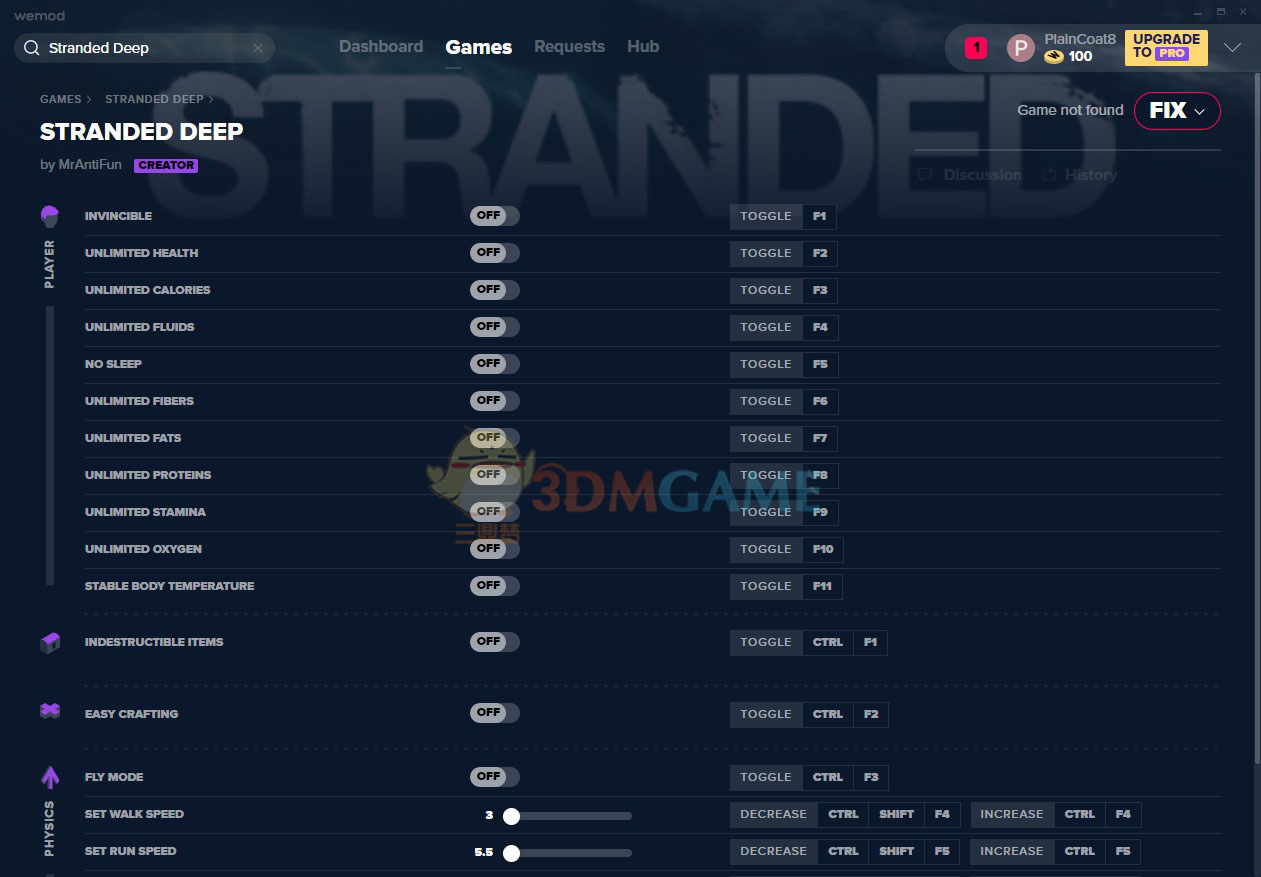Turn on Unlimited Calories

495,290
